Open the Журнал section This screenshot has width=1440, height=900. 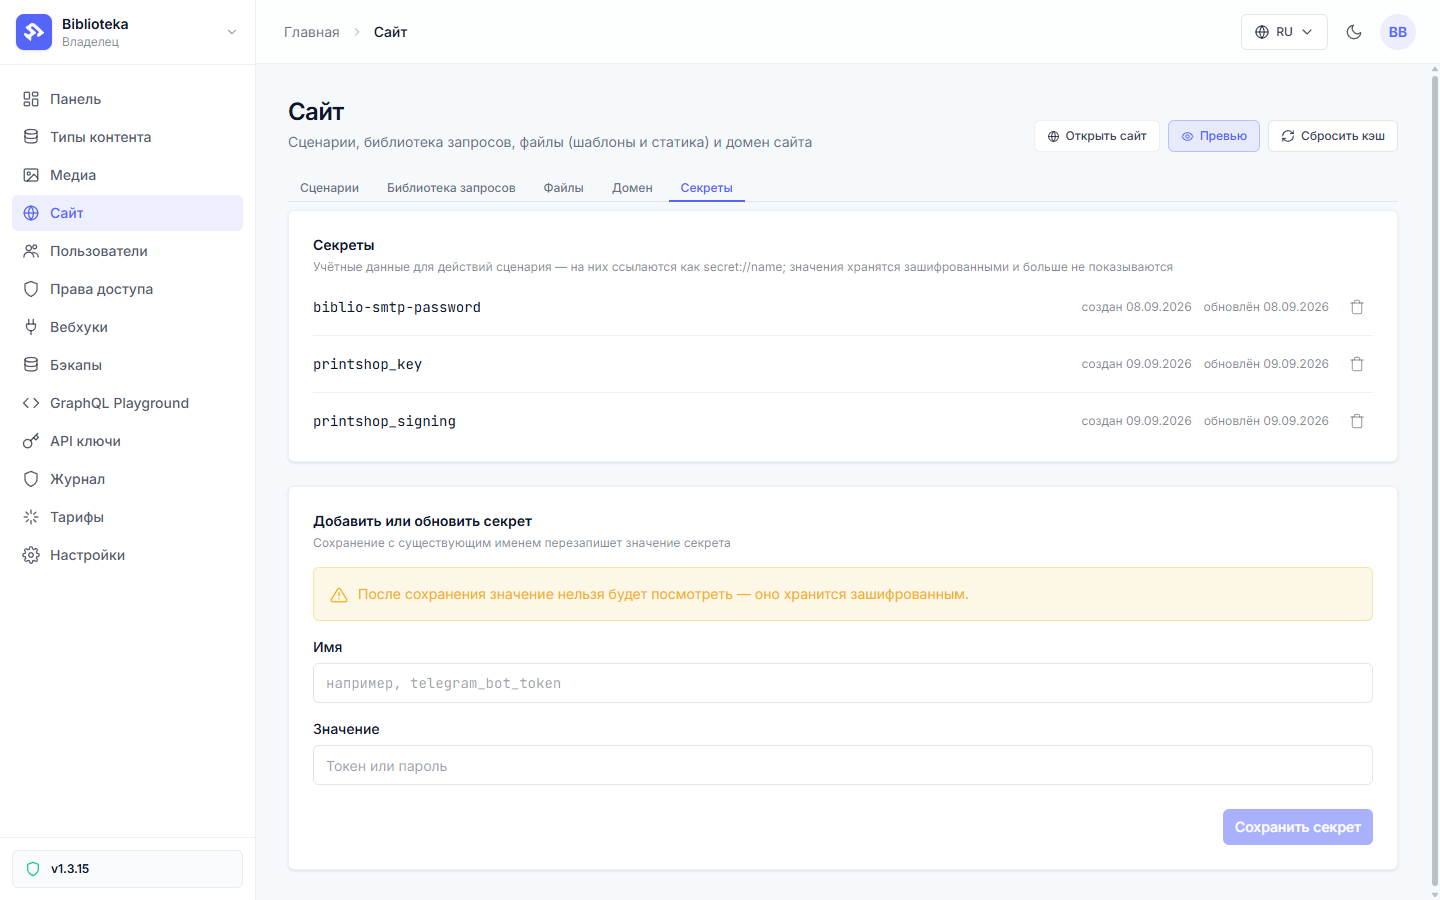coord(127,479)
